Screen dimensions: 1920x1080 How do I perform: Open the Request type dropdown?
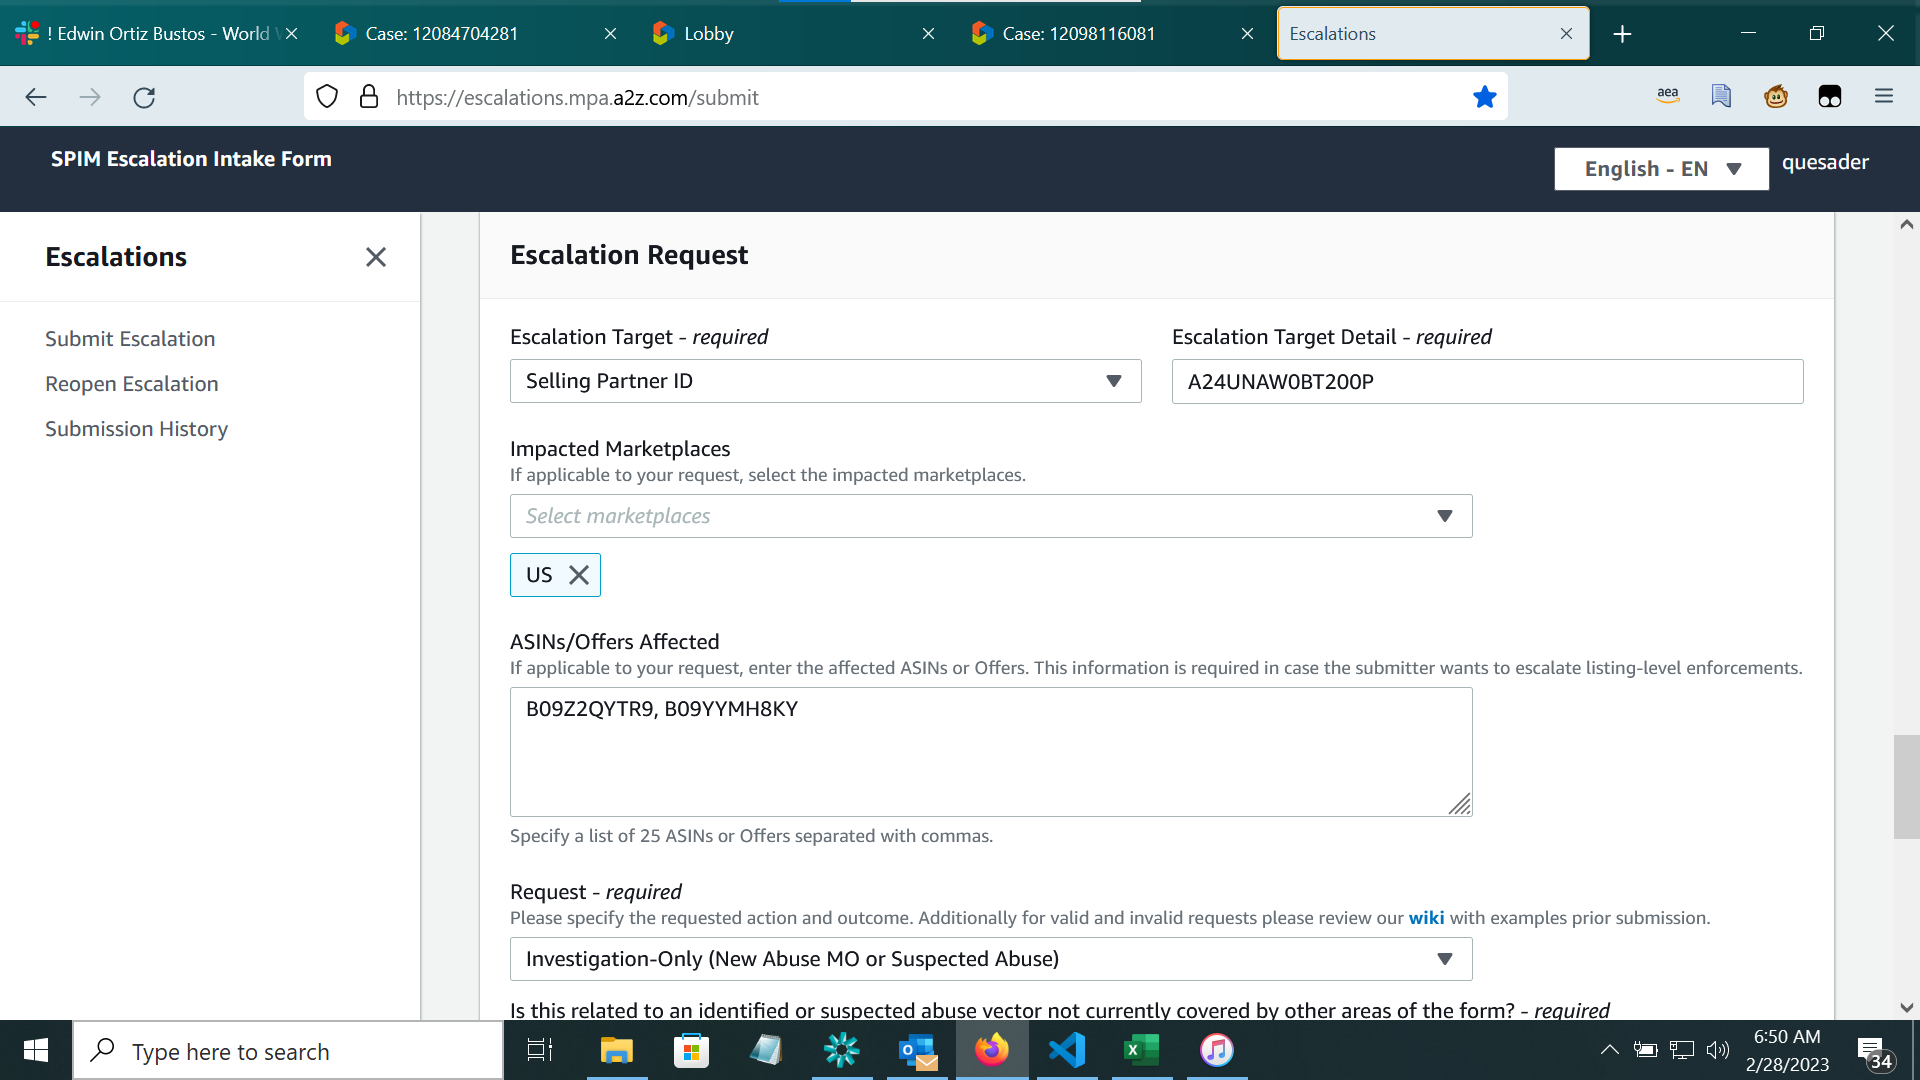pyautogui.click(x=991, y=959)
